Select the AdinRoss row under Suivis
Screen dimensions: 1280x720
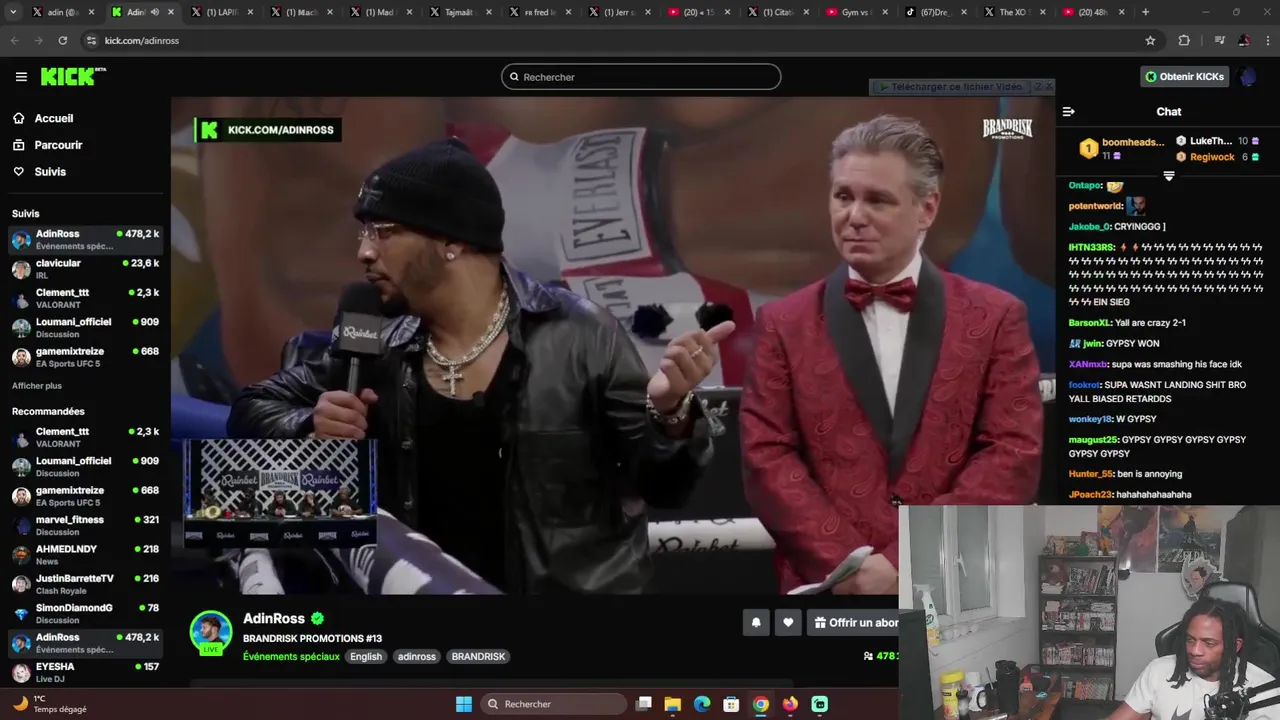click(85, 240)
